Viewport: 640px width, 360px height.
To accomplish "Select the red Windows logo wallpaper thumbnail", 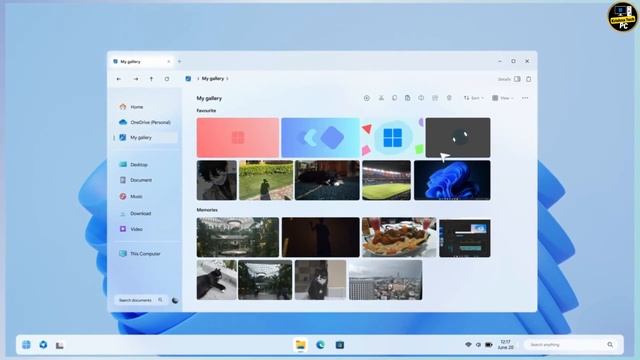I will click(238, 138).
